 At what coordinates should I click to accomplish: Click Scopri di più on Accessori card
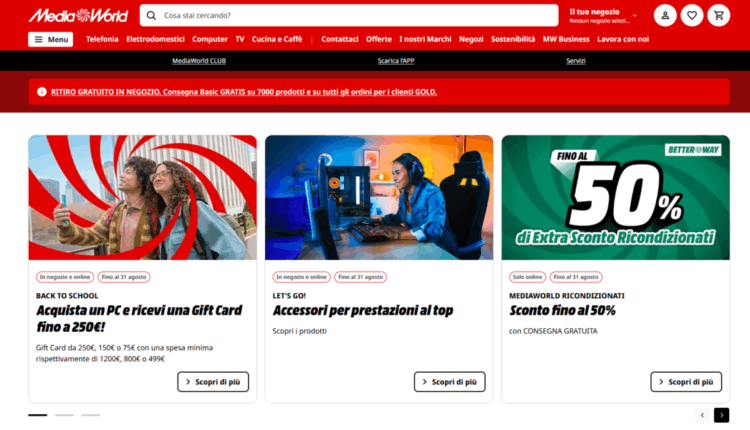tap(450, 382)
